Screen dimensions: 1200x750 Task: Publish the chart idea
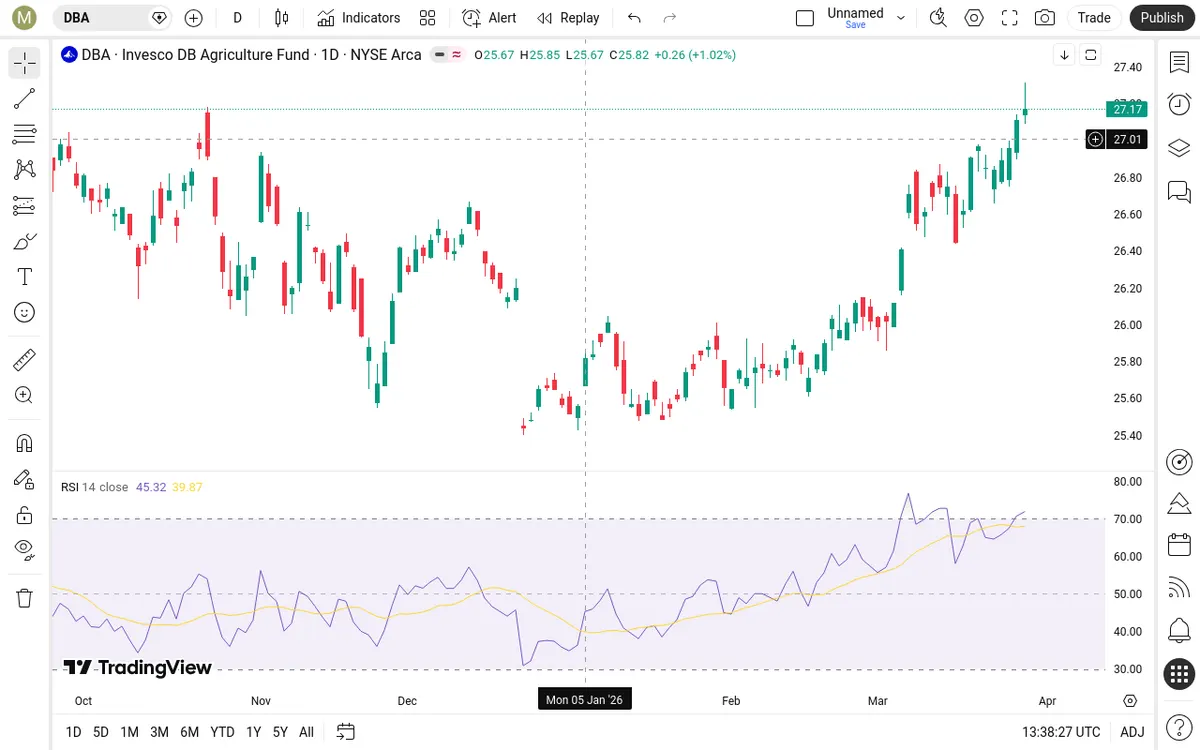[1162, 17]
